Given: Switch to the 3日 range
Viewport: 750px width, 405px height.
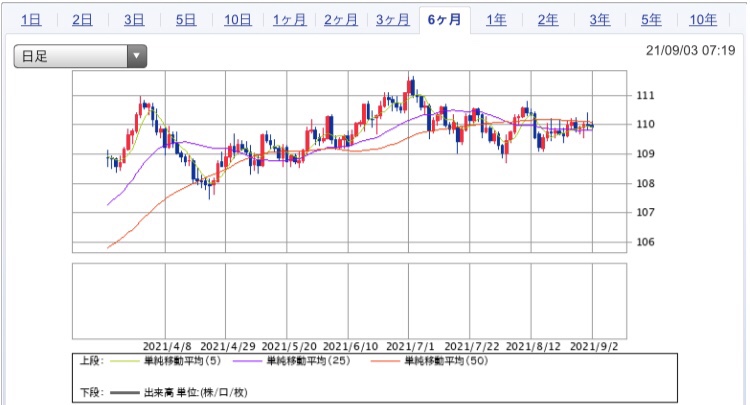Looking at the screenshot, I should (134, 20).
